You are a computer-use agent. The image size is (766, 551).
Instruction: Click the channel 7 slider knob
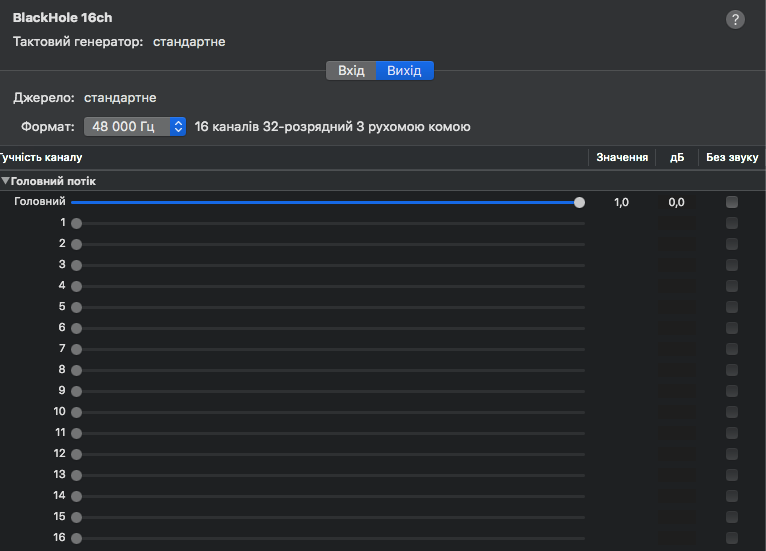(x=76, y=349)
